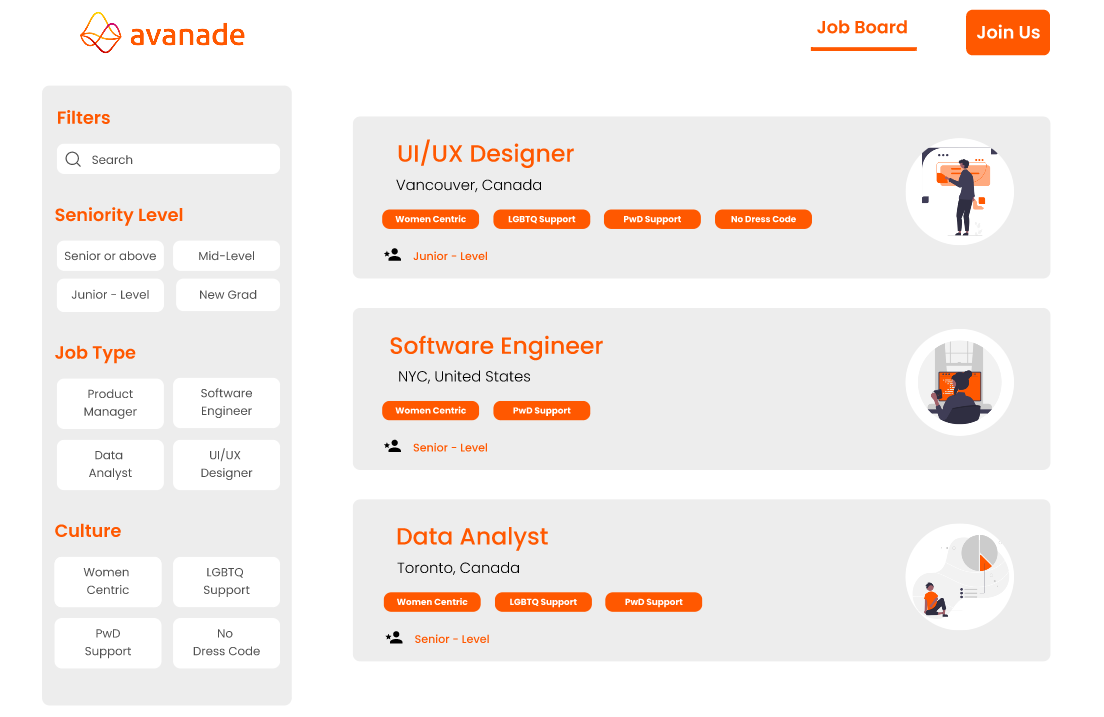Toggle the Senior or above filter
1104x717 pixels.
tap(110, 255)
